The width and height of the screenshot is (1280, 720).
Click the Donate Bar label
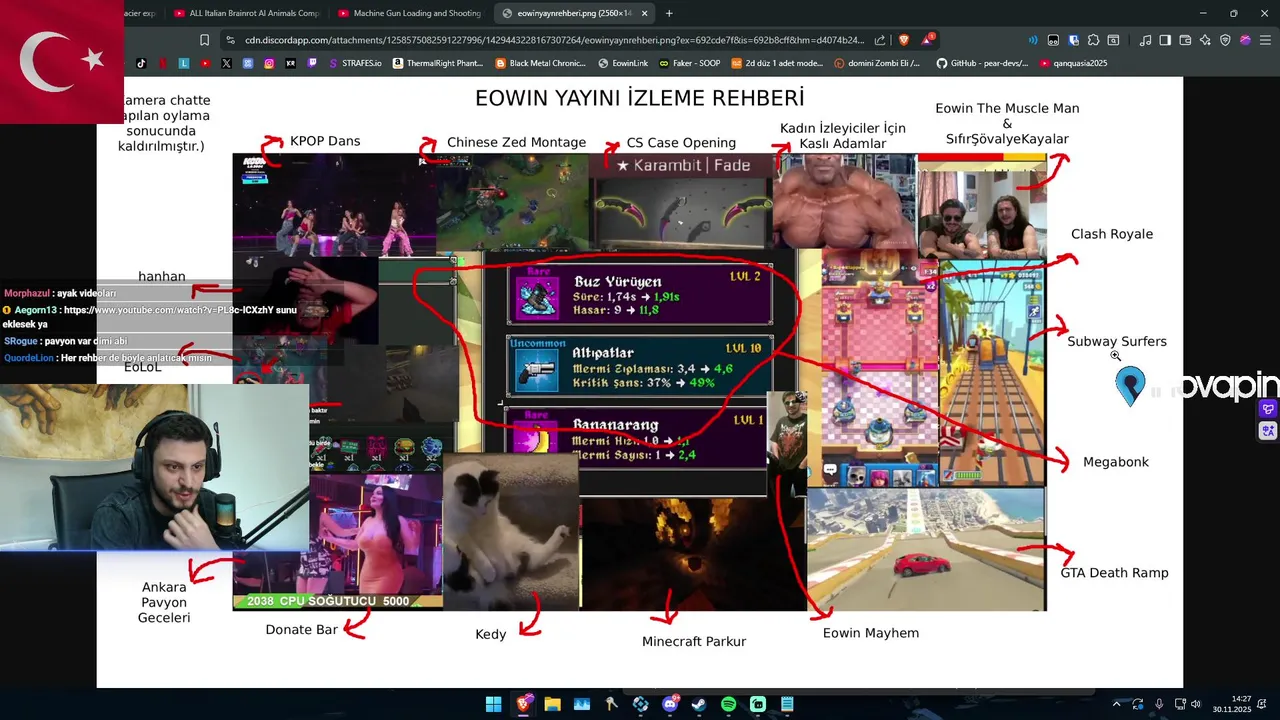[x=301, y=629]
